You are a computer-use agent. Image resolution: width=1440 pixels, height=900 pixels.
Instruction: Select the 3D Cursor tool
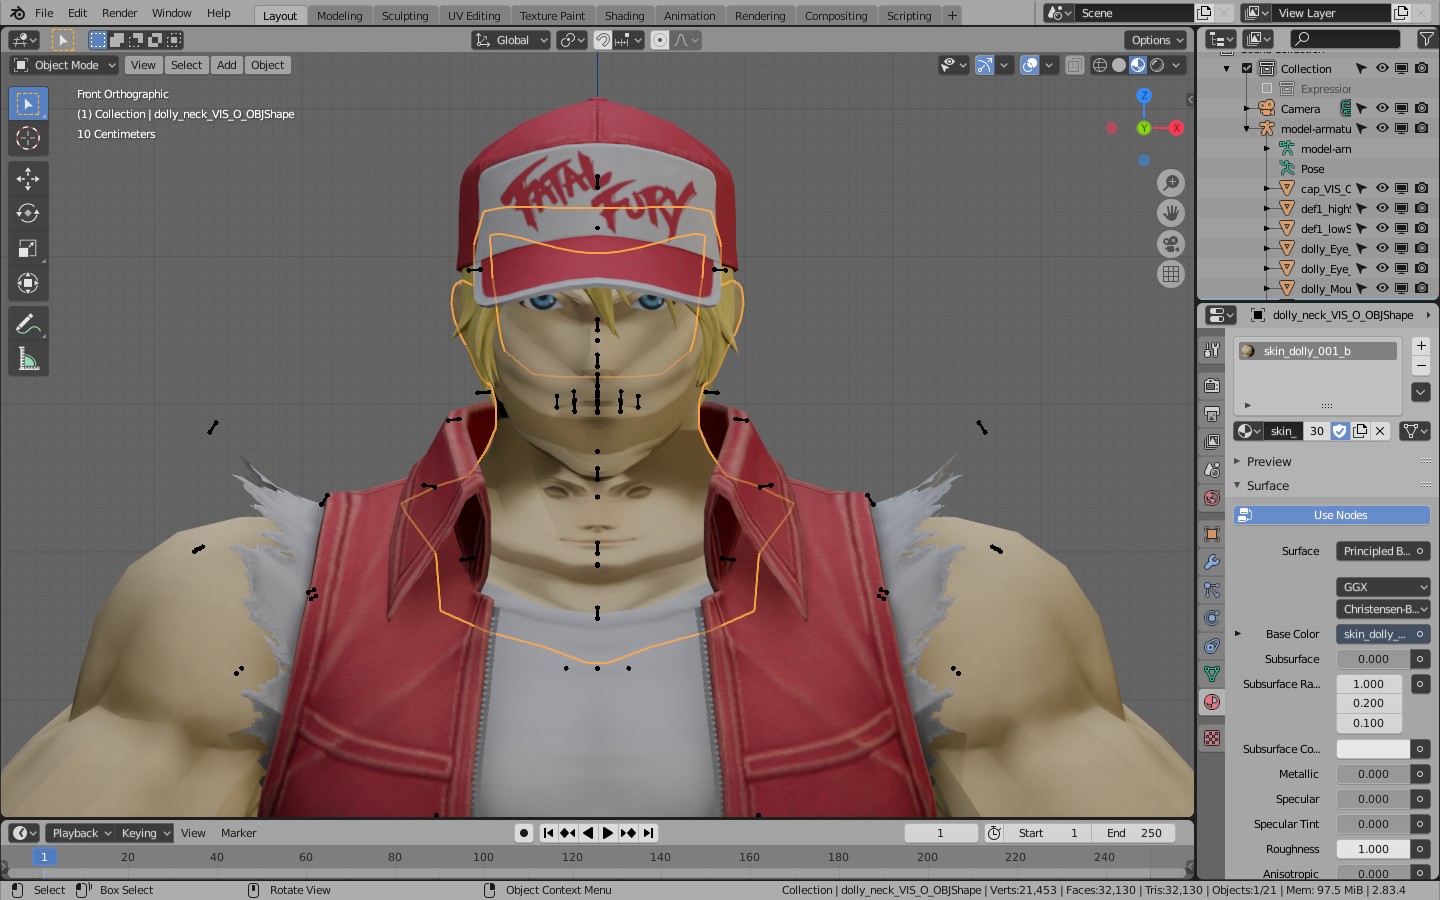coord(28,138)
